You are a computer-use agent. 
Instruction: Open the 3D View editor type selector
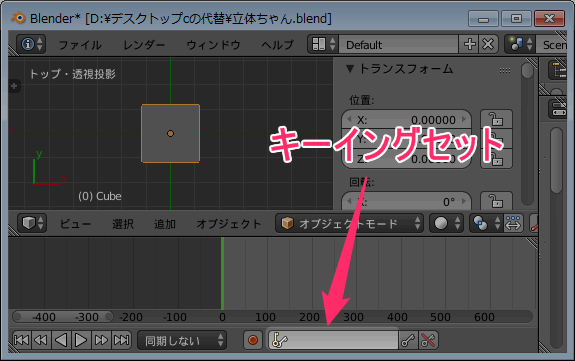(32, 223)
